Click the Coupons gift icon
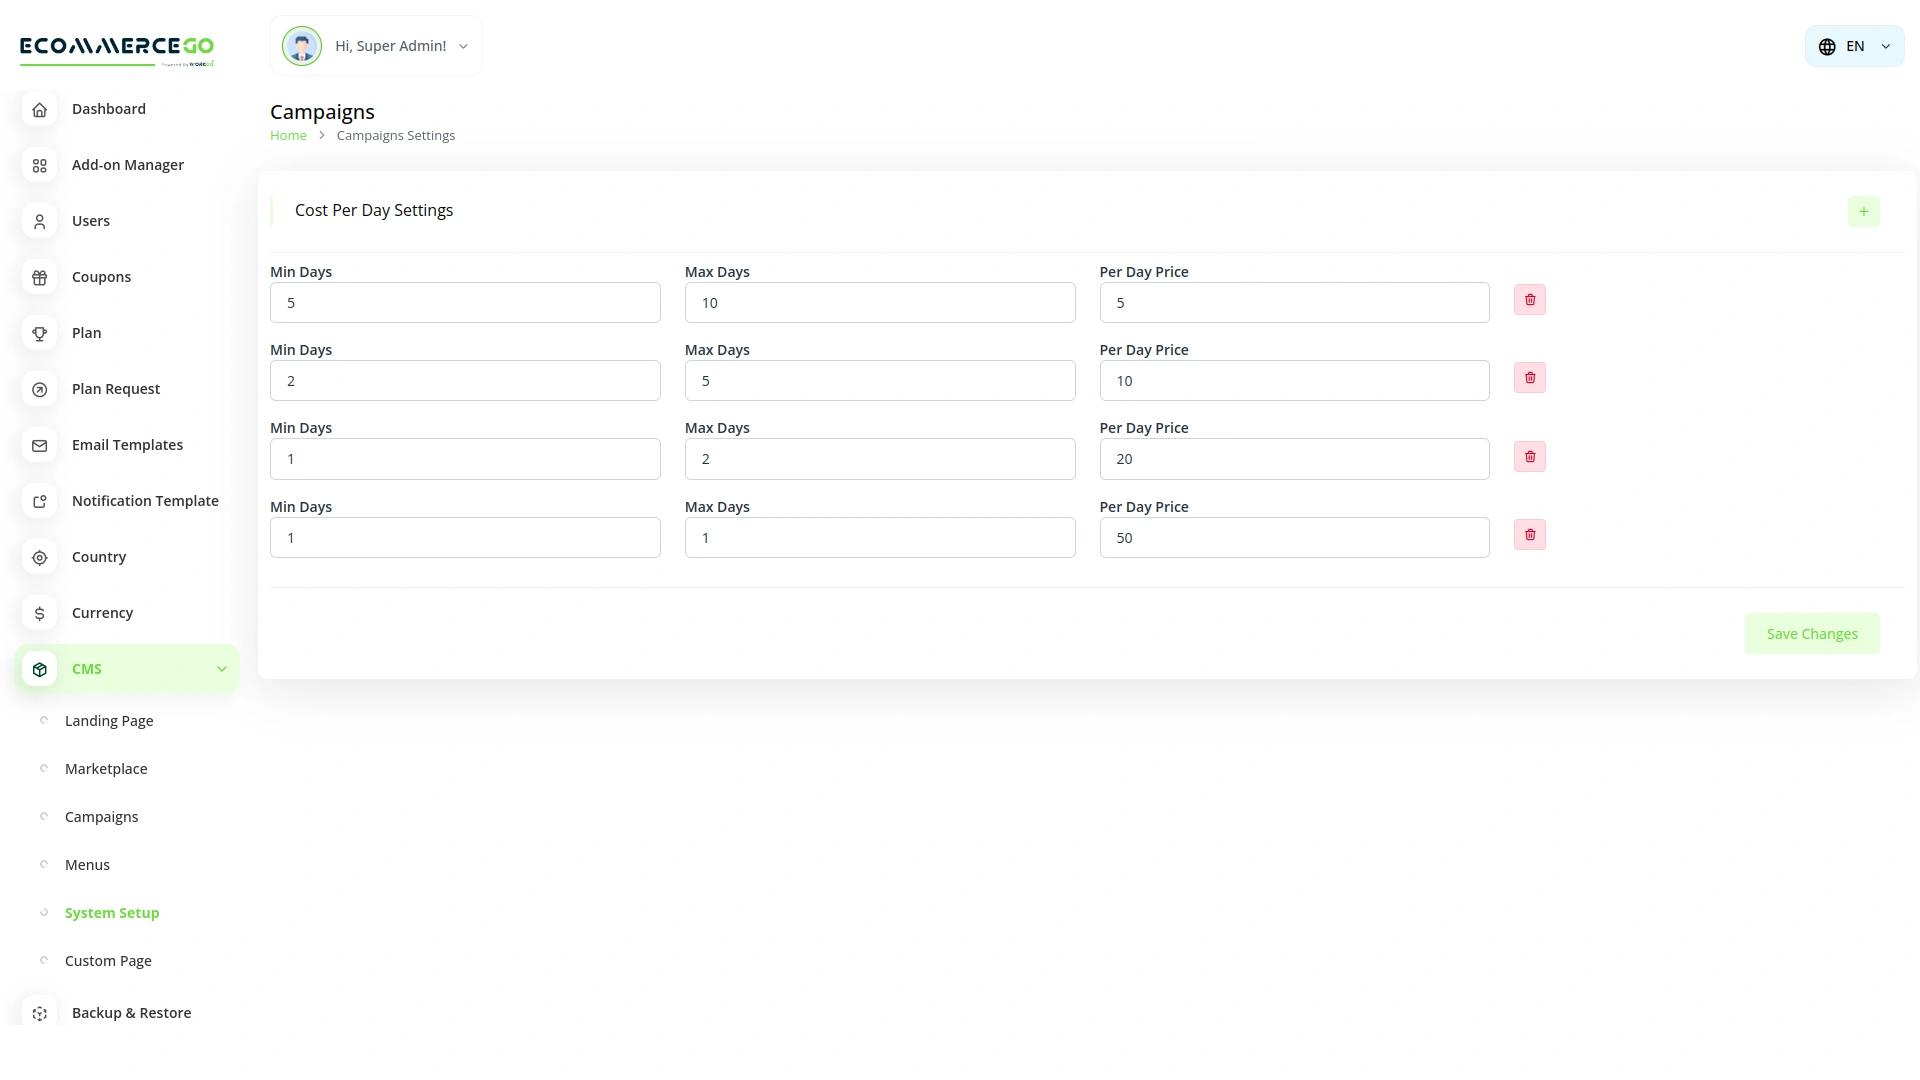 (x=40, y=278)
